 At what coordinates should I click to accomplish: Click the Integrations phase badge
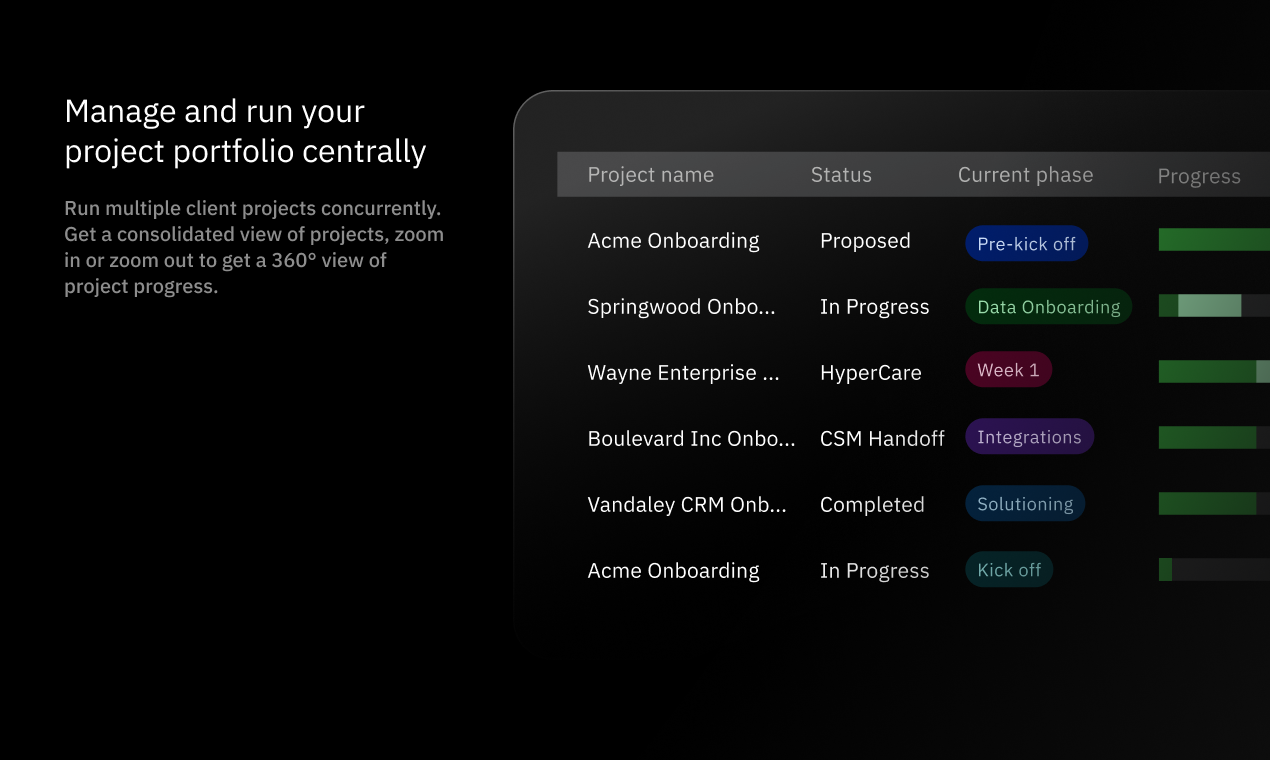coord(1029,437)
